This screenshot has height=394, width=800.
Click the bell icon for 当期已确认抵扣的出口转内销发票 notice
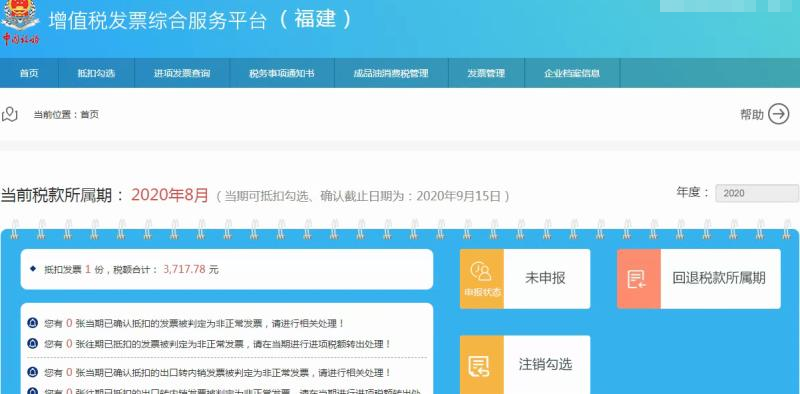click(x=33, y=373)
